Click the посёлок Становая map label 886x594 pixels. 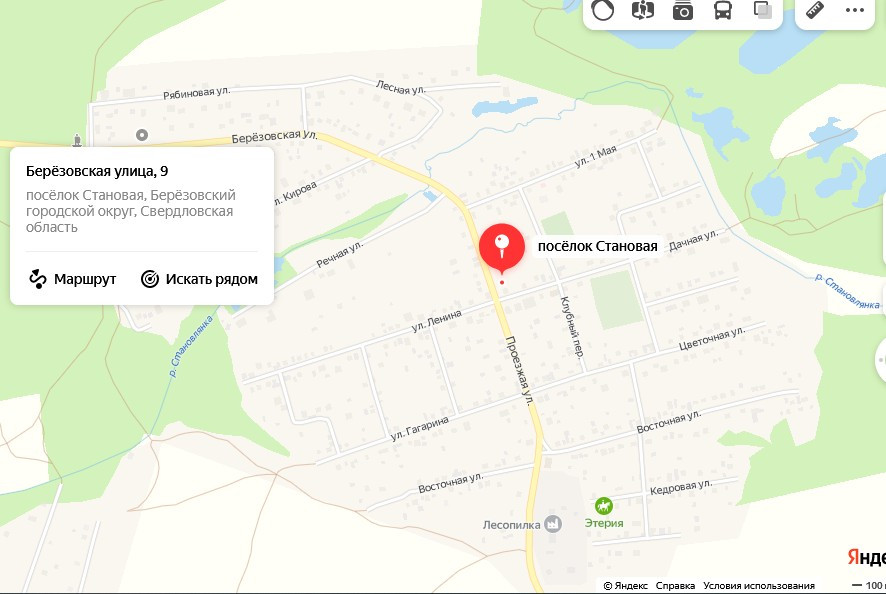pos(597,246)
